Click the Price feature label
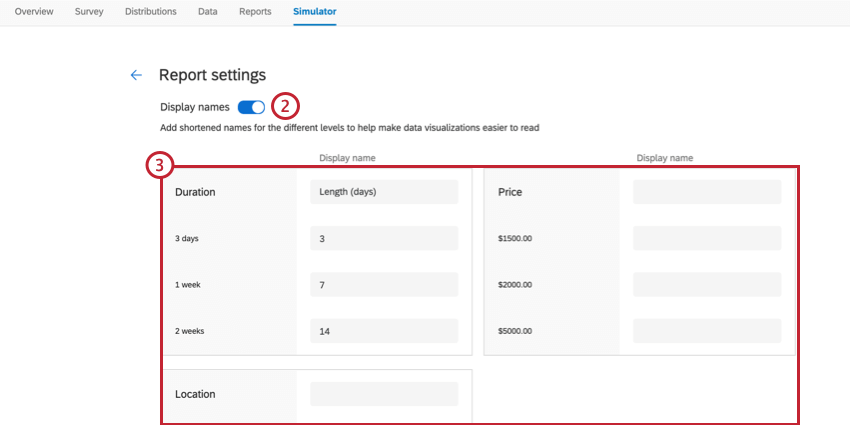 coord(510,192)
